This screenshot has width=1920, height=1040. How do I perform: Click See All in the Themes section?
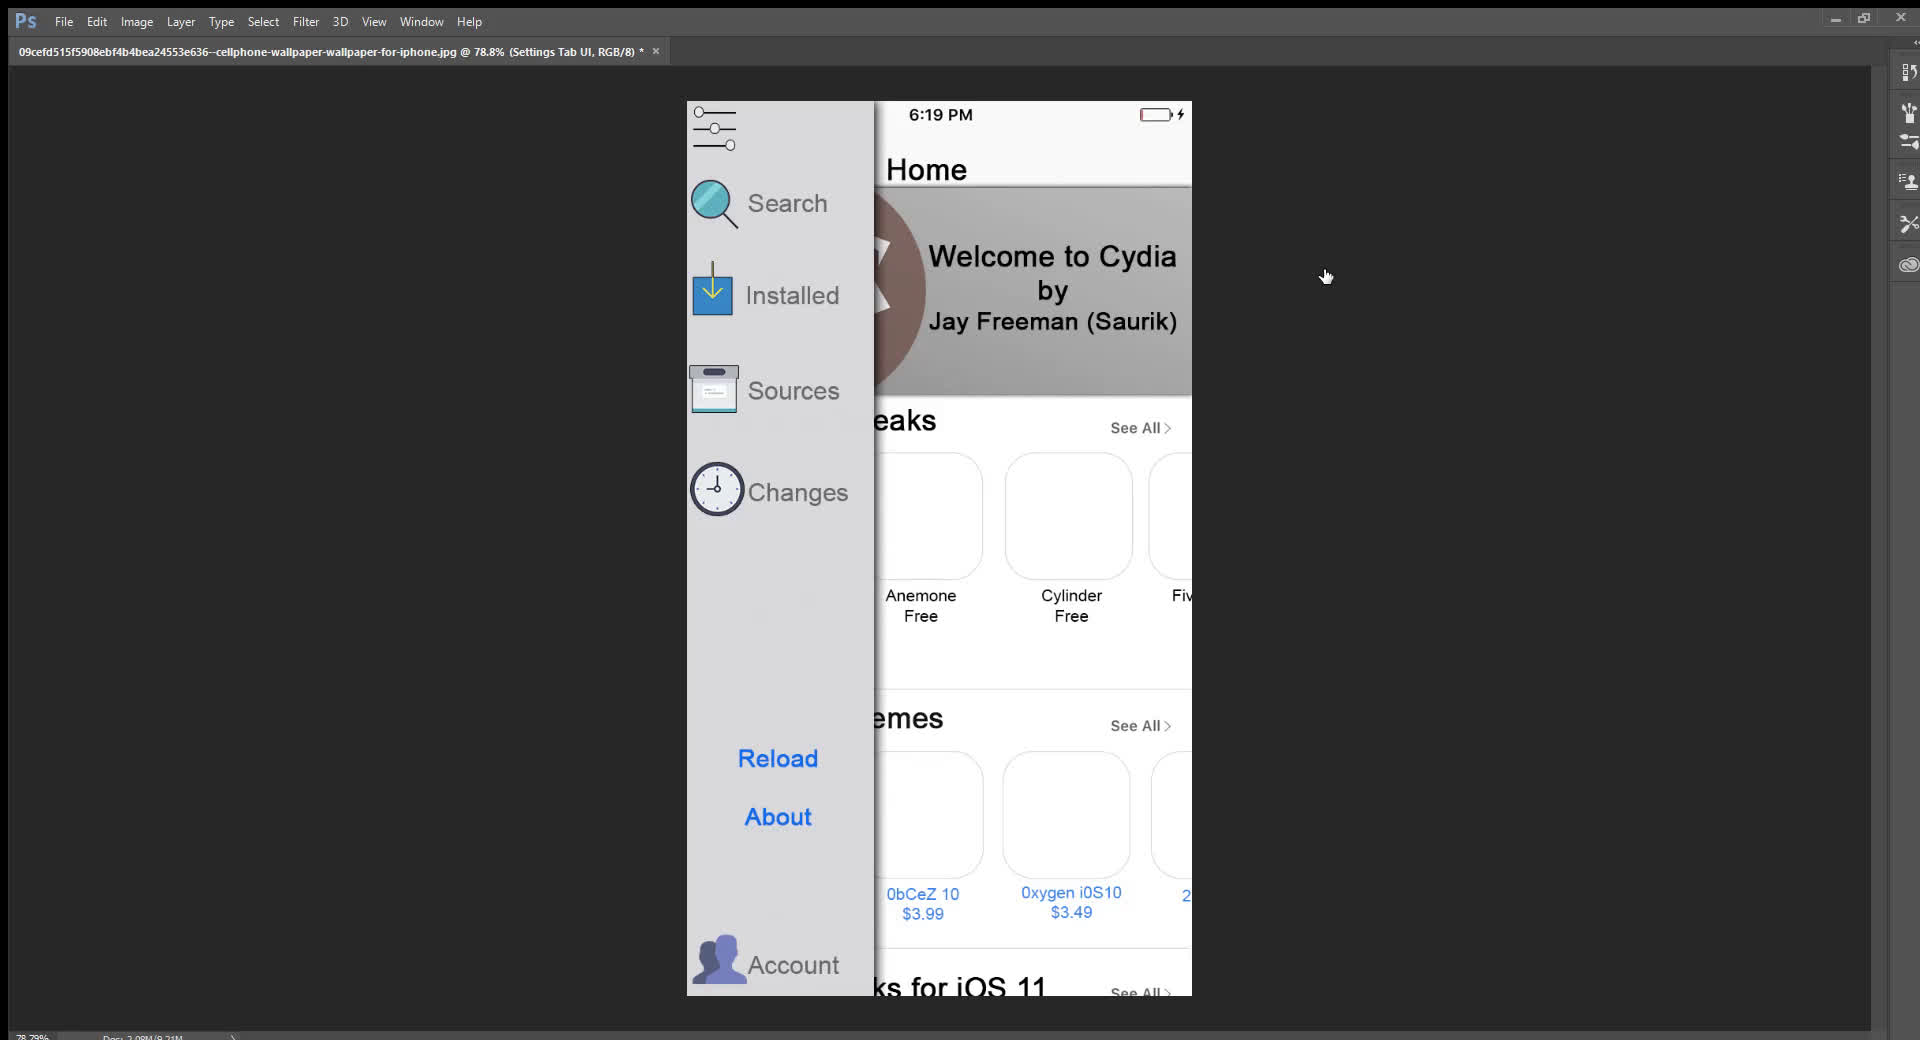[x=1139, y=725]
